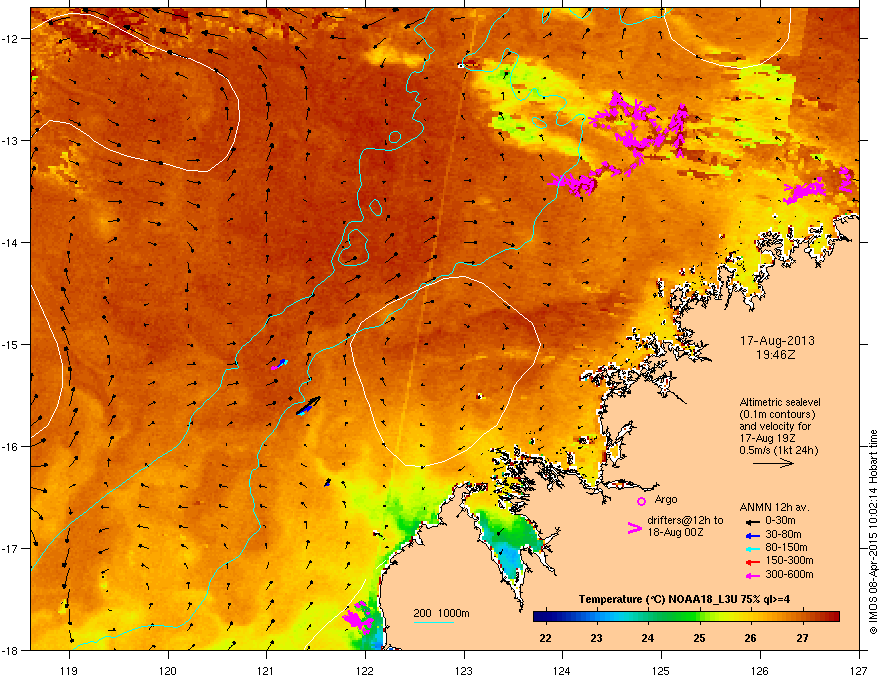Click the 'ANMN 12h av.' legend heading
The image size is (880, 680).
[x=774, y=508]
